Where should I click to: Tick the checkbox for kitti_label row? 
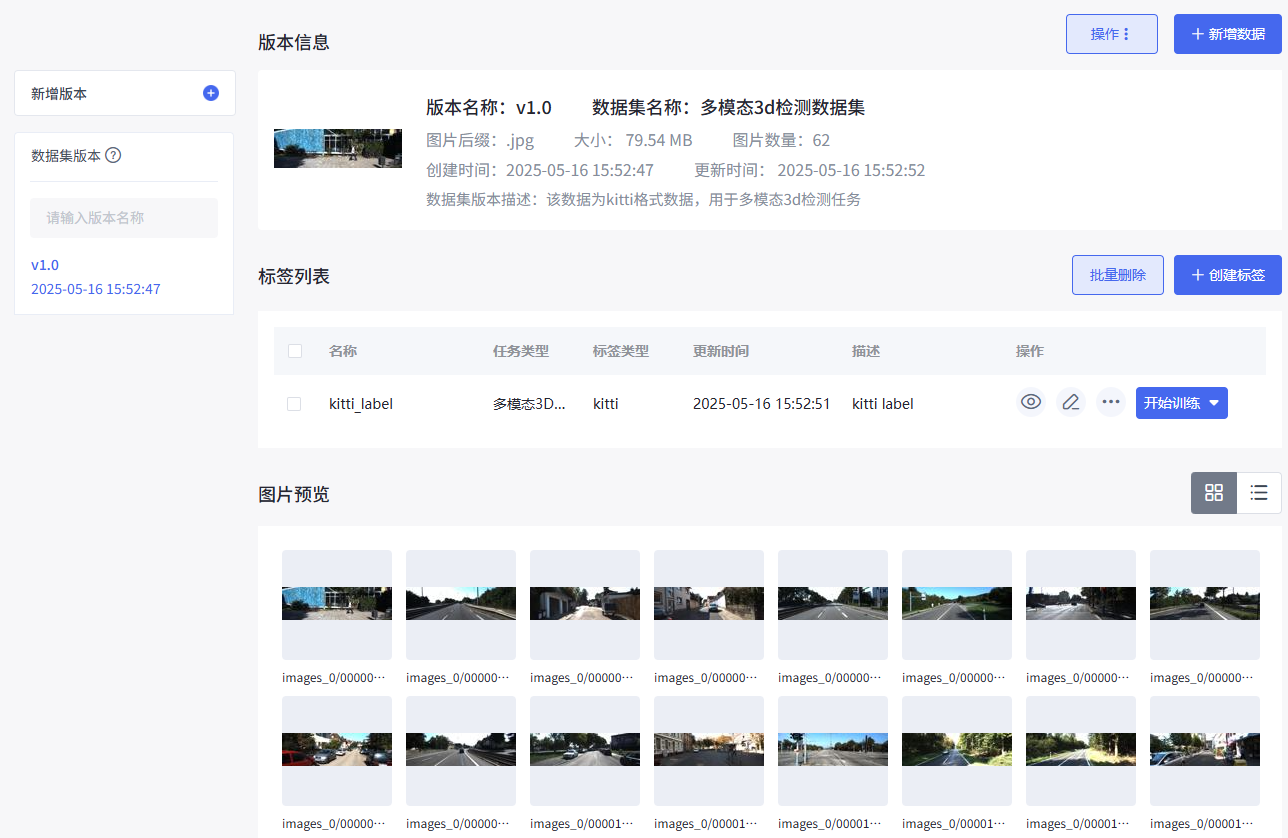(x=294, y=404)
